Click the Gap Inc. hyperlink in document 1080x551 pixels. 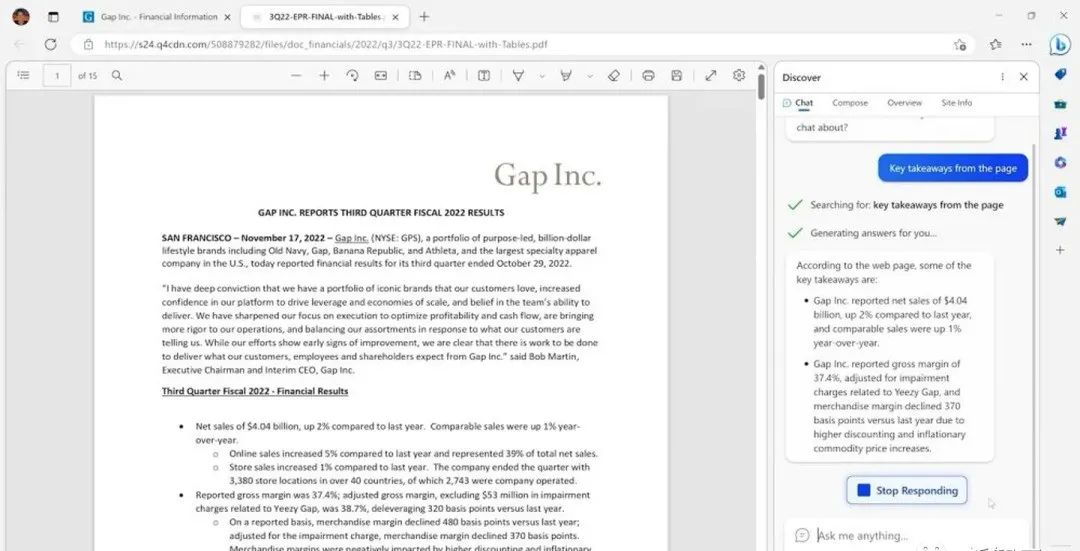point(351,238)
